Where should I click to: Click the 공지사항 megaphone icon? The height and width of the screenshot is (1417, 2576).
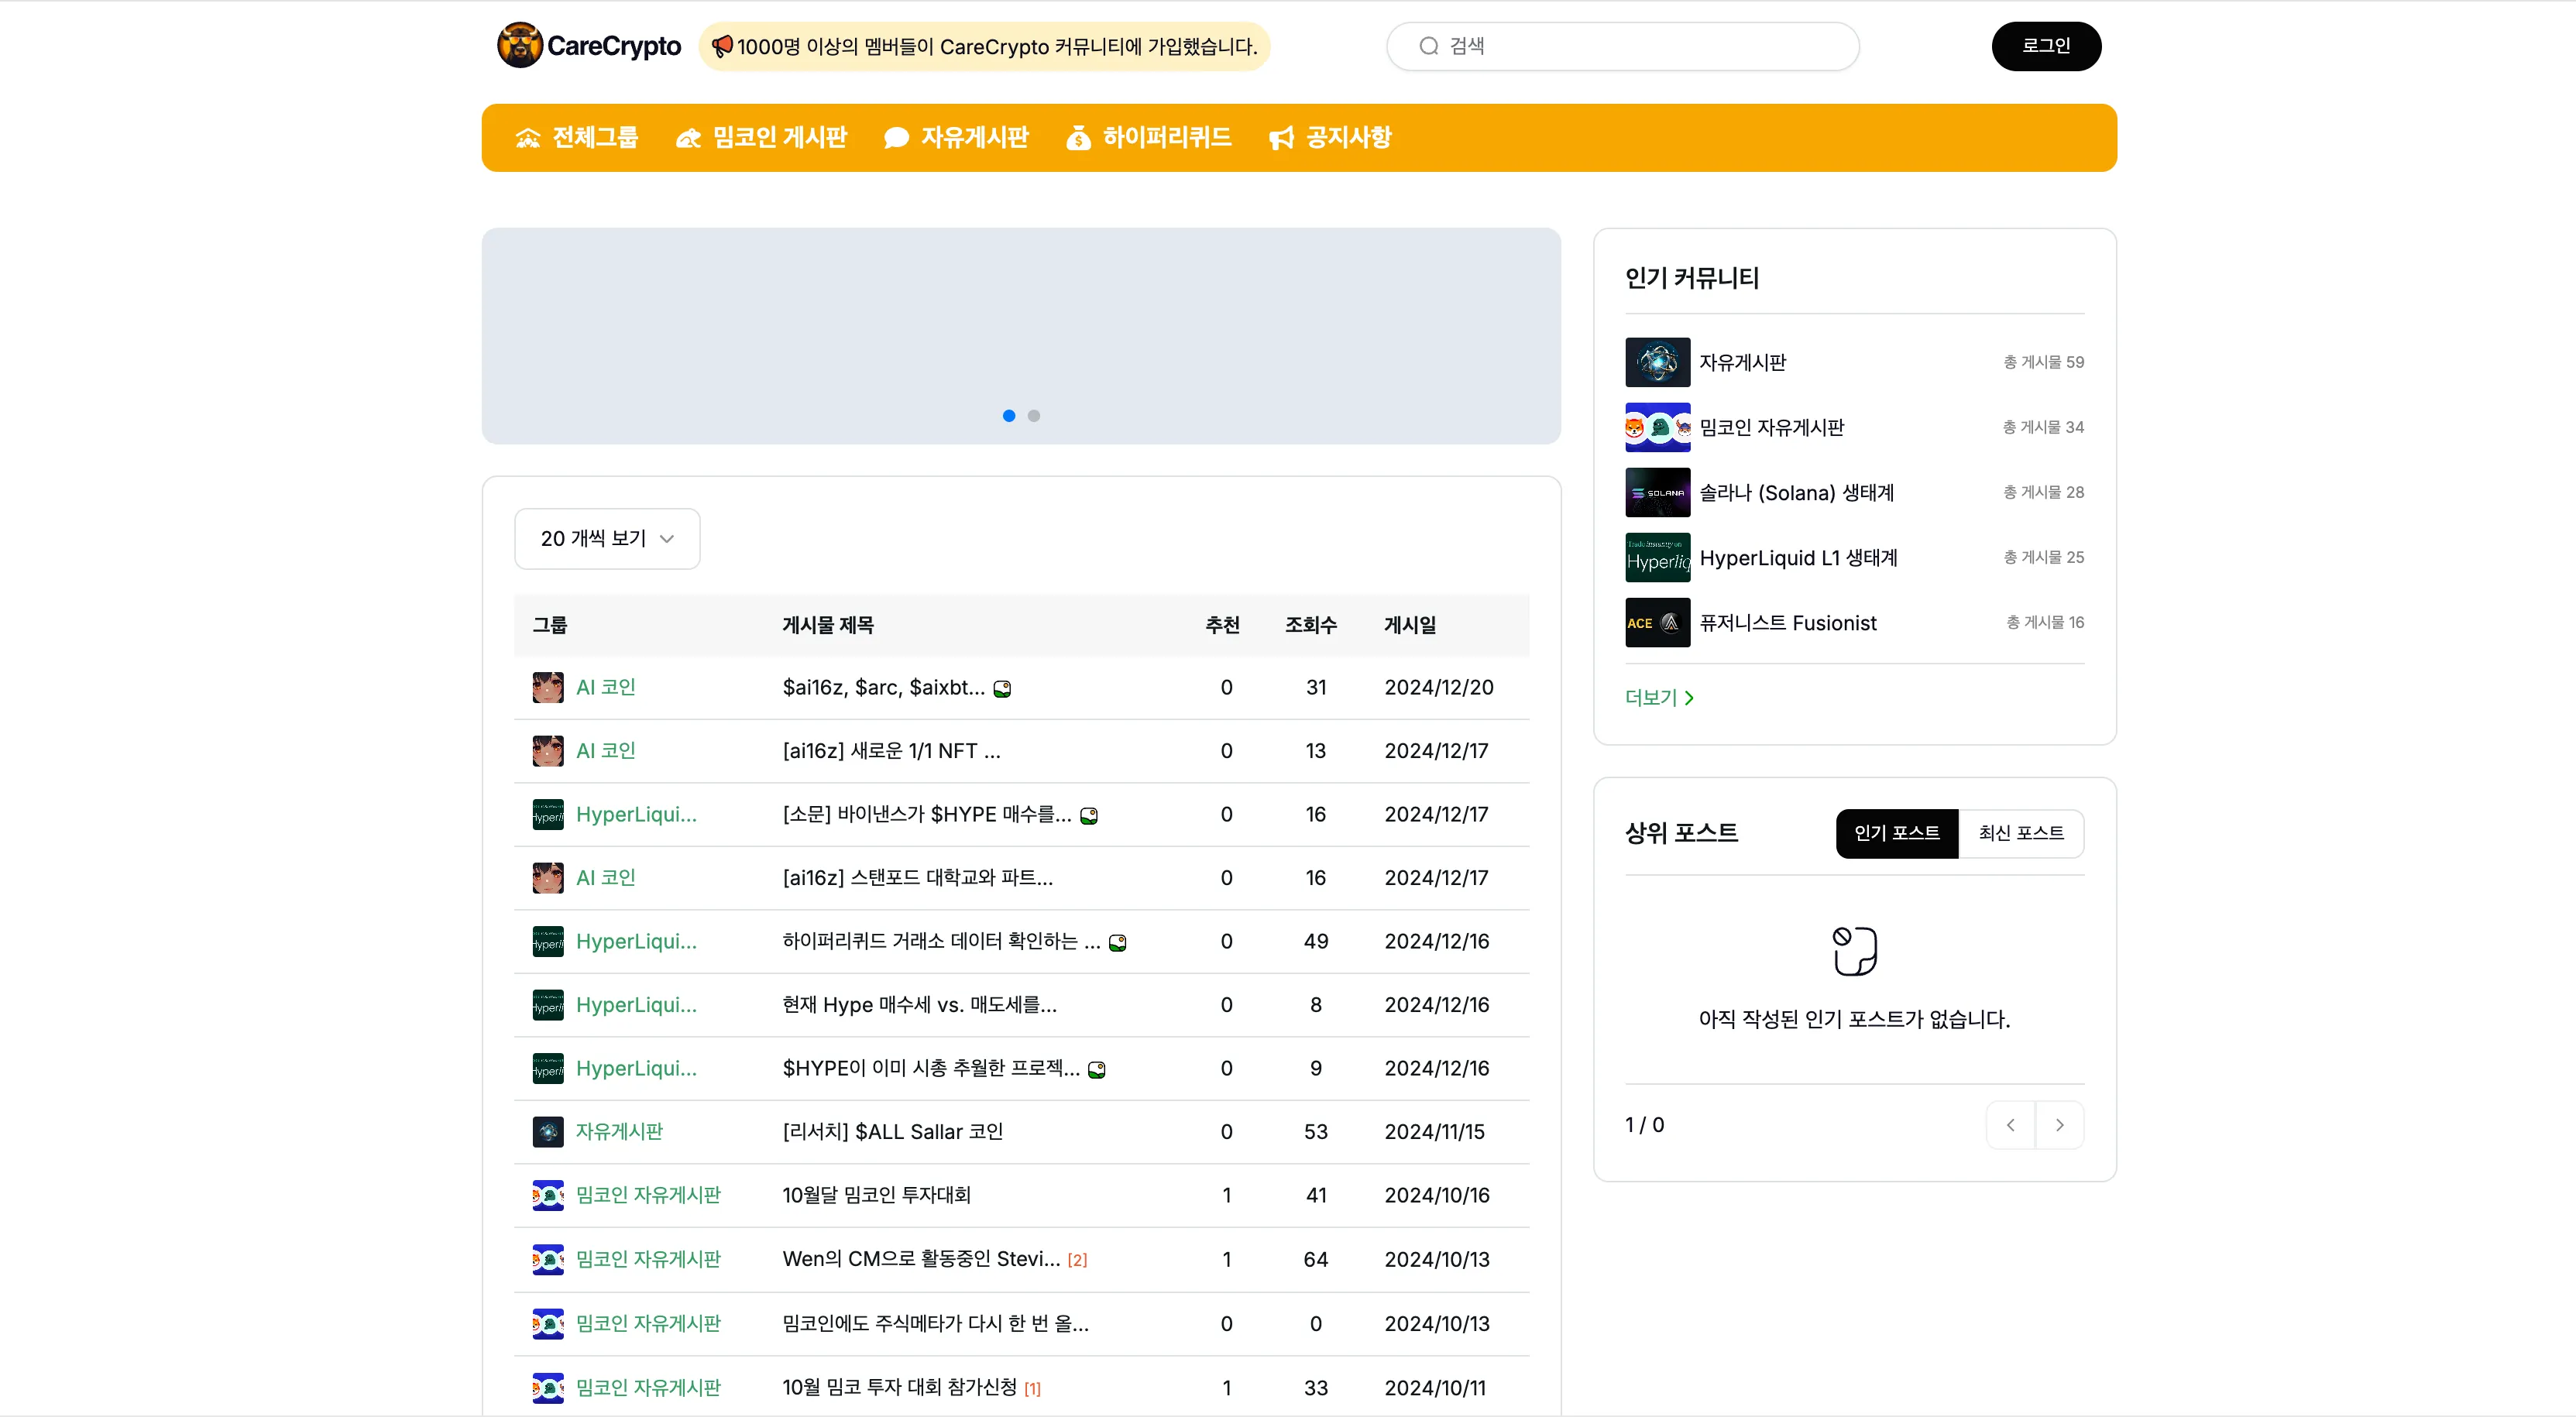pos(1281,137)
